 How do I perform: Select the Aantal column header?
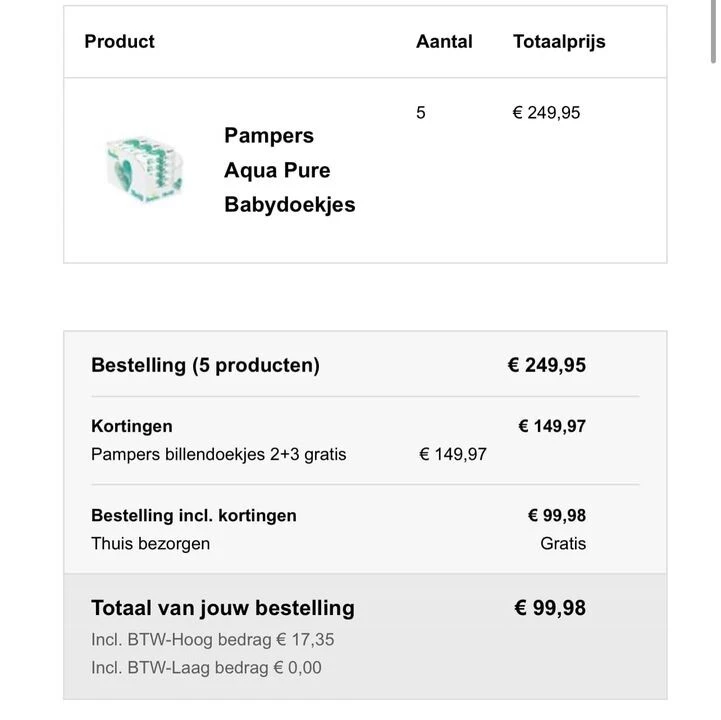pos(444,41)
